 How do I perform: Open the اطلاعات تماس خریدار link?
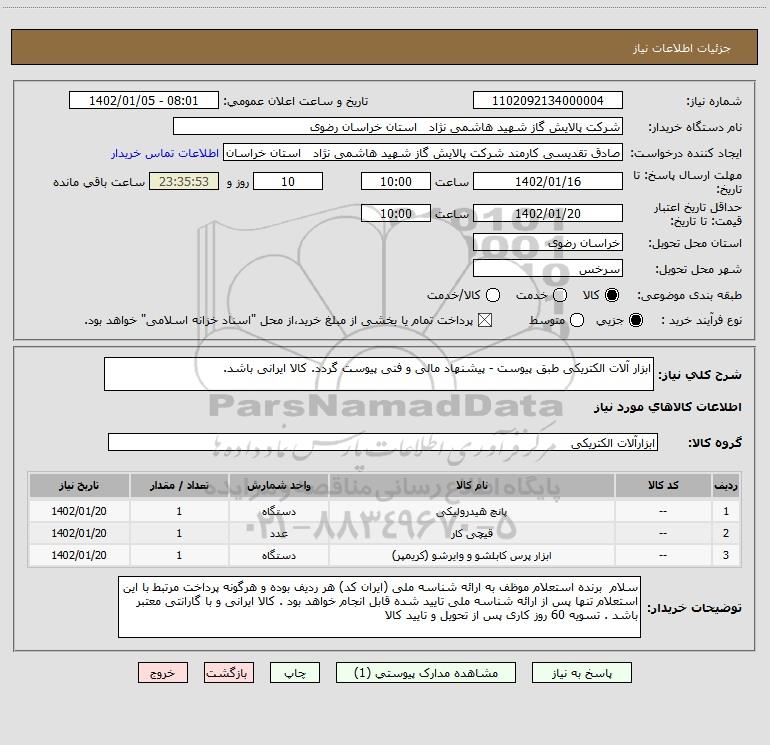(165, 153)
